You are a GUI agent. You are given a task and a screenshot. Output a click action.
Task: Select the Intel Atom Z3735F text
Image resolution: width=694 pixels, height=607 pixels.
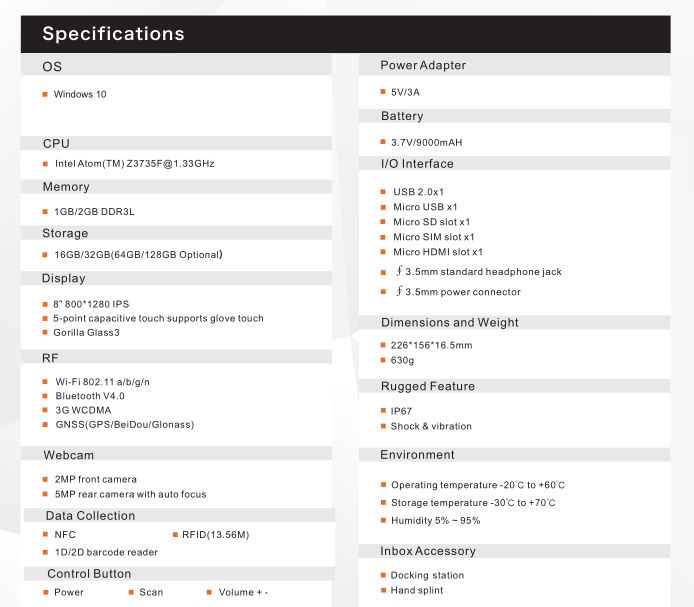pyautogui.click(x=135, y=163)
